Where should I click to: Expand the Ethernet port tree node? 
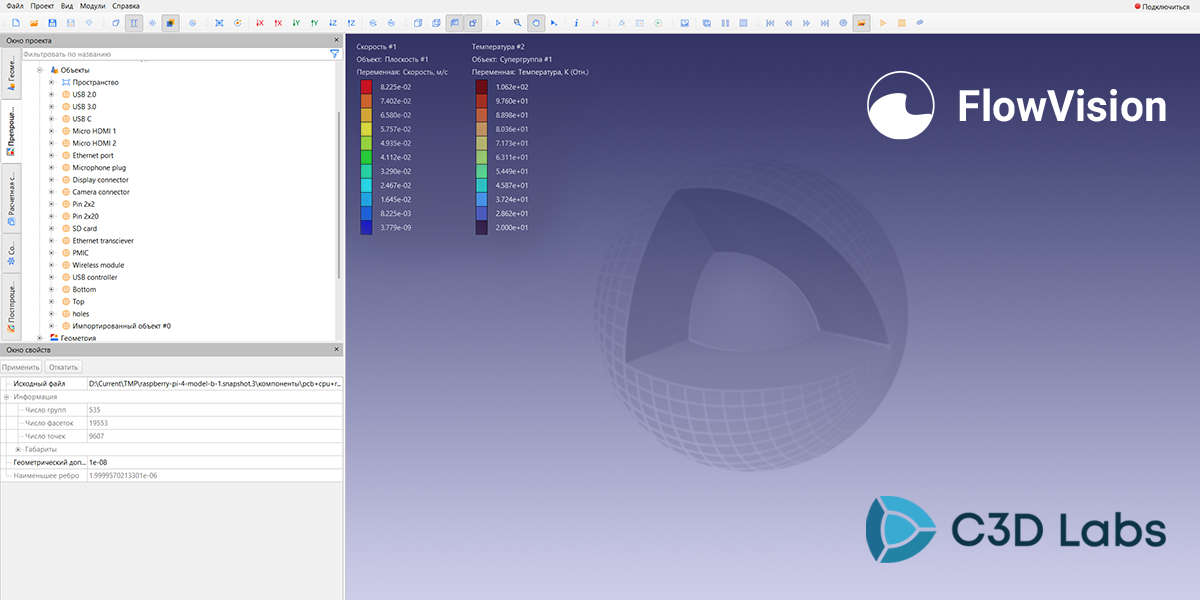pos(51,155)
